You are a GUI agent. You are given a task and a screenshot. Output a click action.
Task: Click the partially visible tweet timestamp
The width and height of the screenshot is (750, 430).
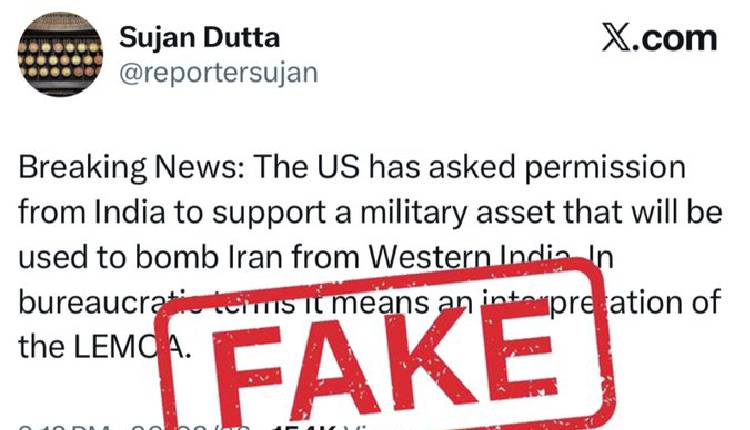pos(134,426)
